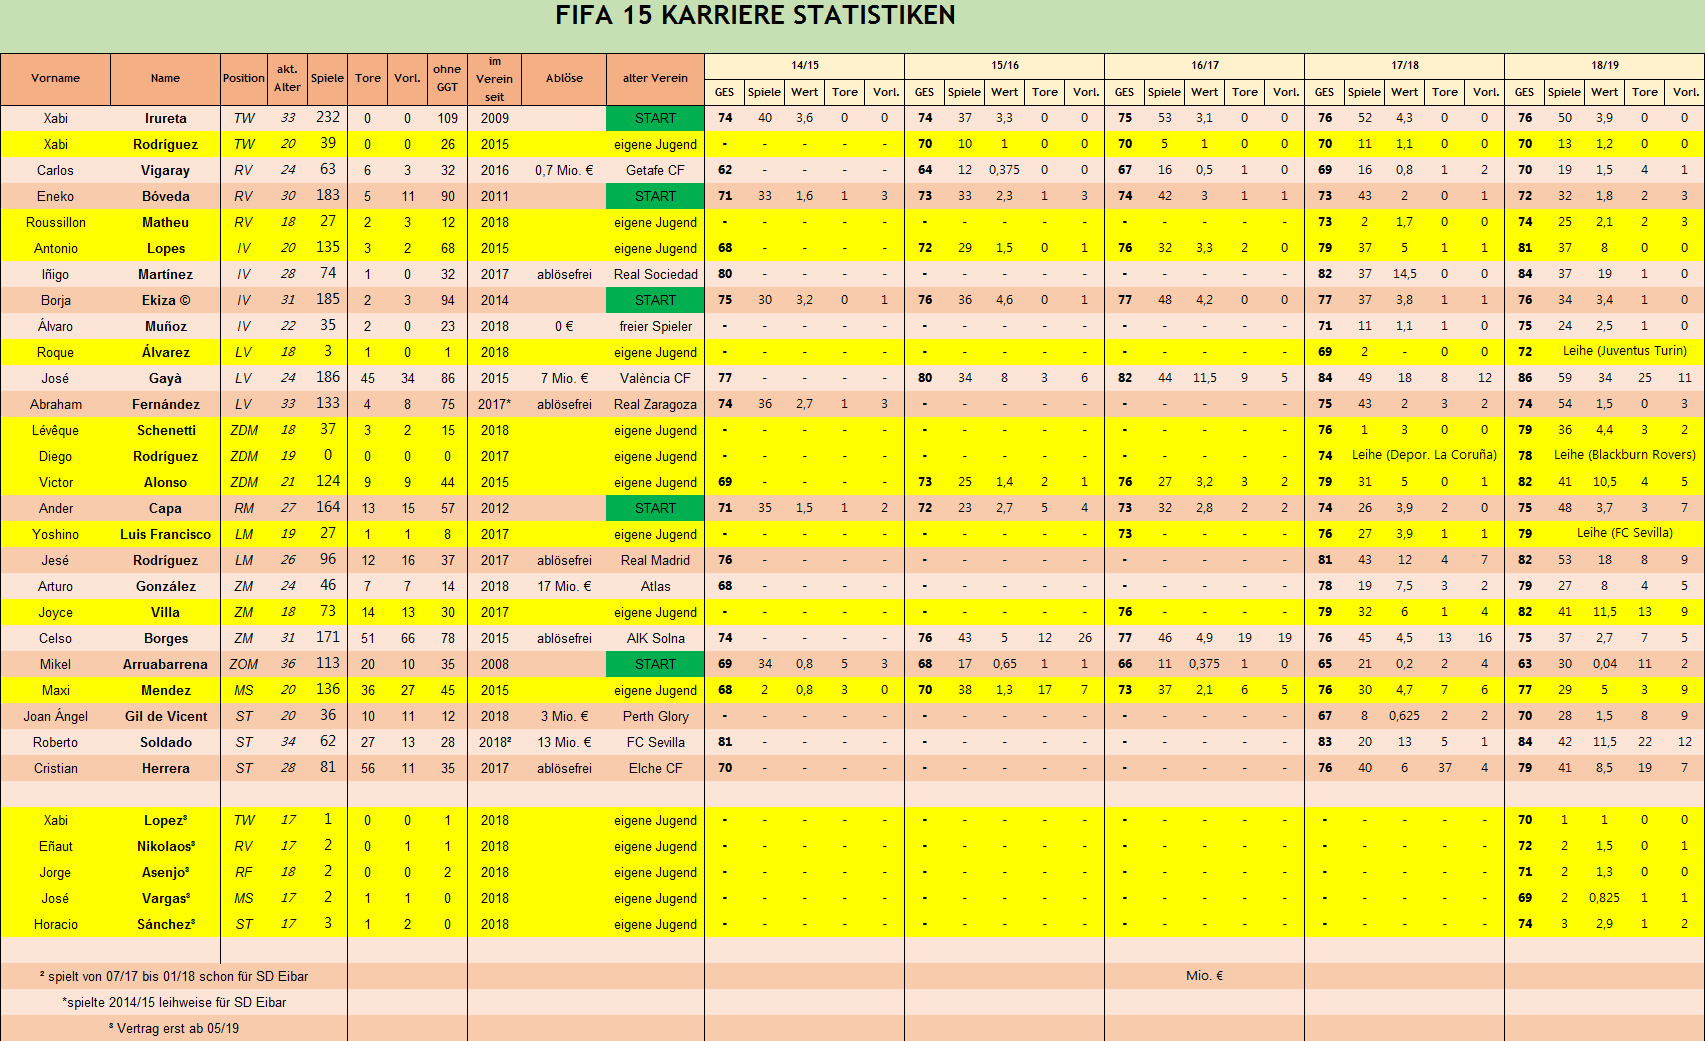Select the Sánchez³ name cell
This screenshot has height=1041, width=1705.
click(x=166, y=924)
